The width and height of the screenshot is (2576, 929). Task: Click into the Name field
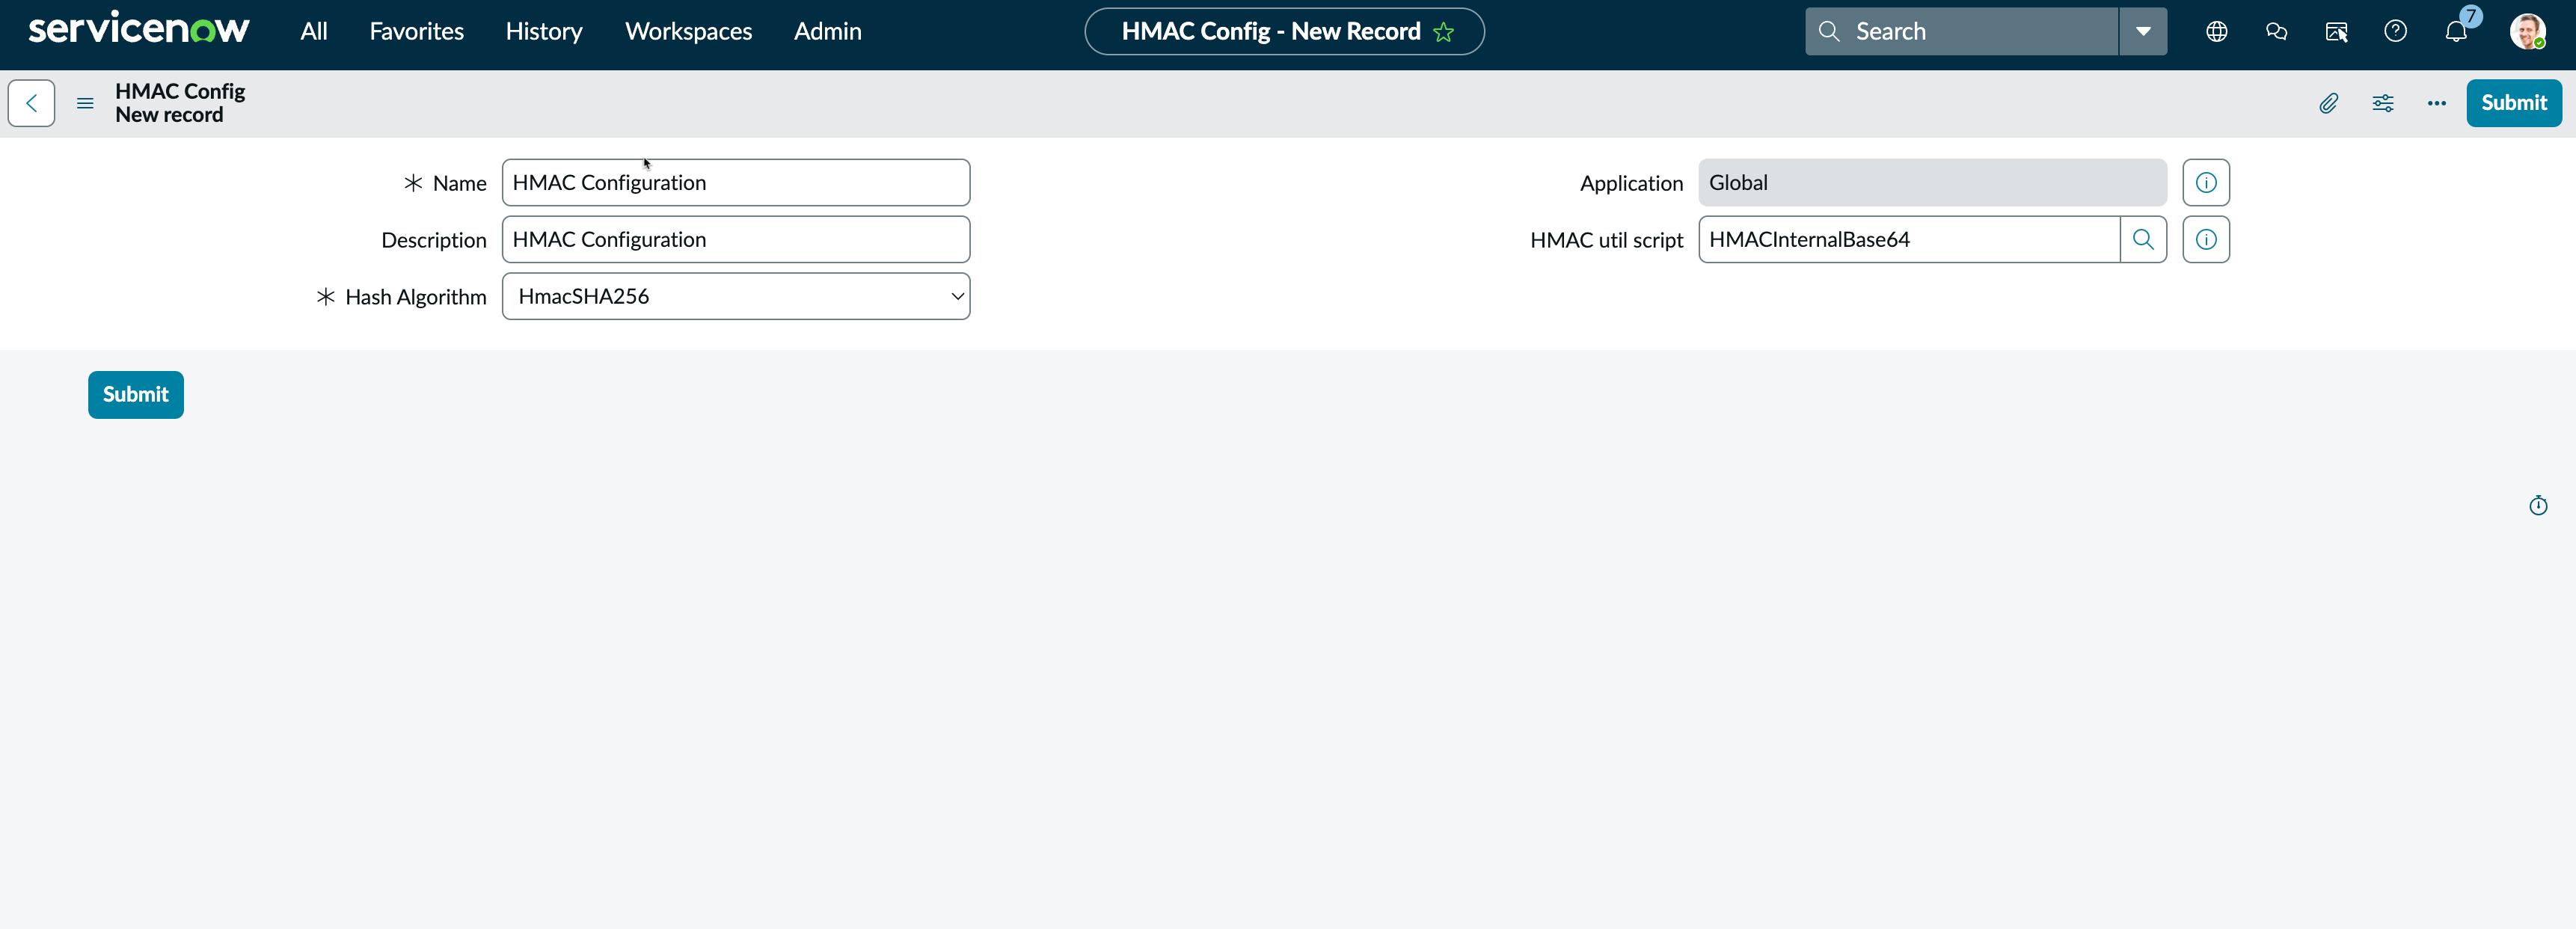click(736, 183)
